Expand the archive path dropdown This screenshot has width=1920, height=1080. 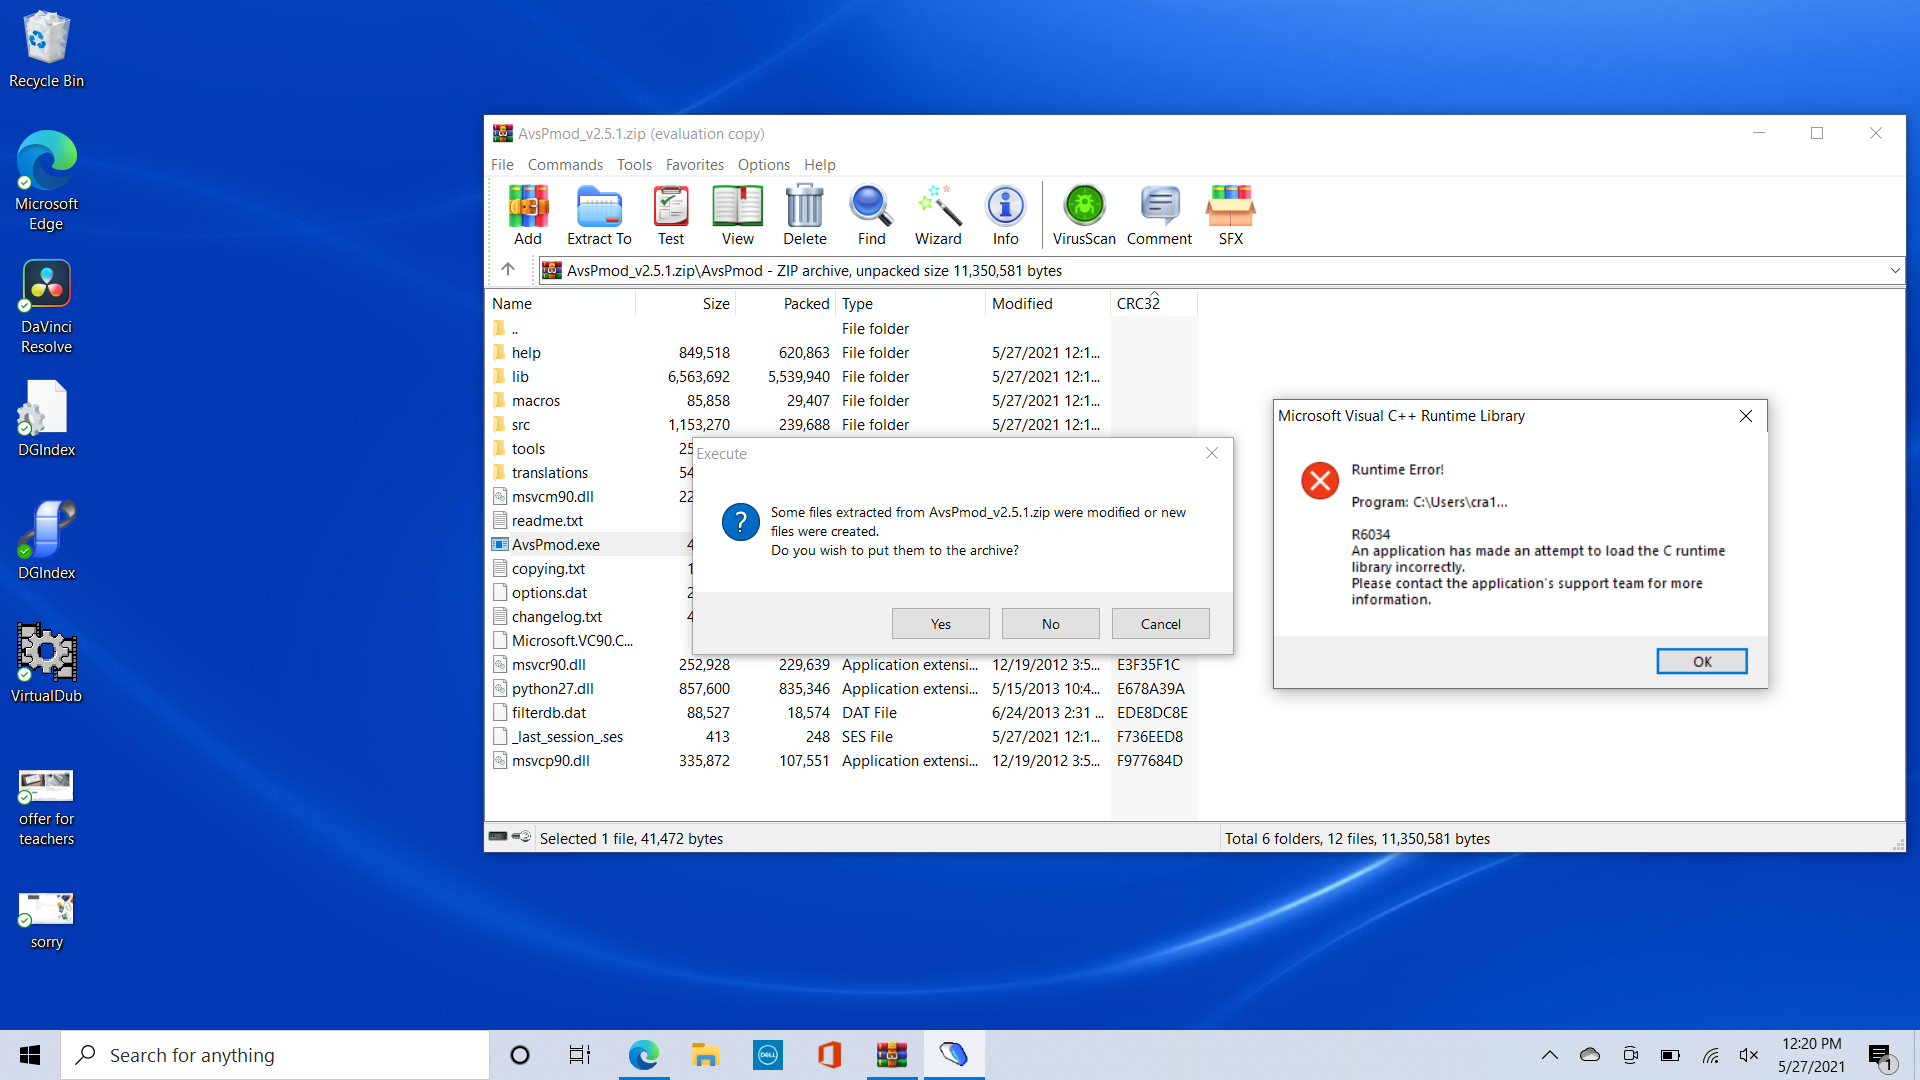point(1894,270)
